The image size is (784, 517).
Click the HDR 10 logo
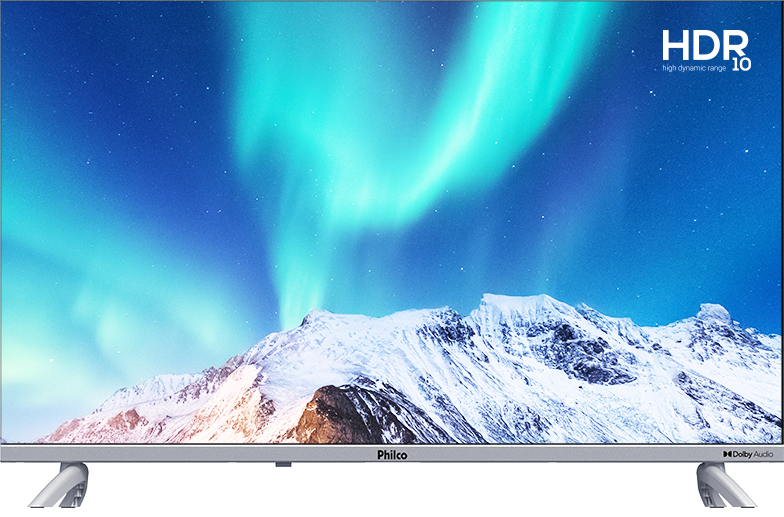tap(705, 49)
